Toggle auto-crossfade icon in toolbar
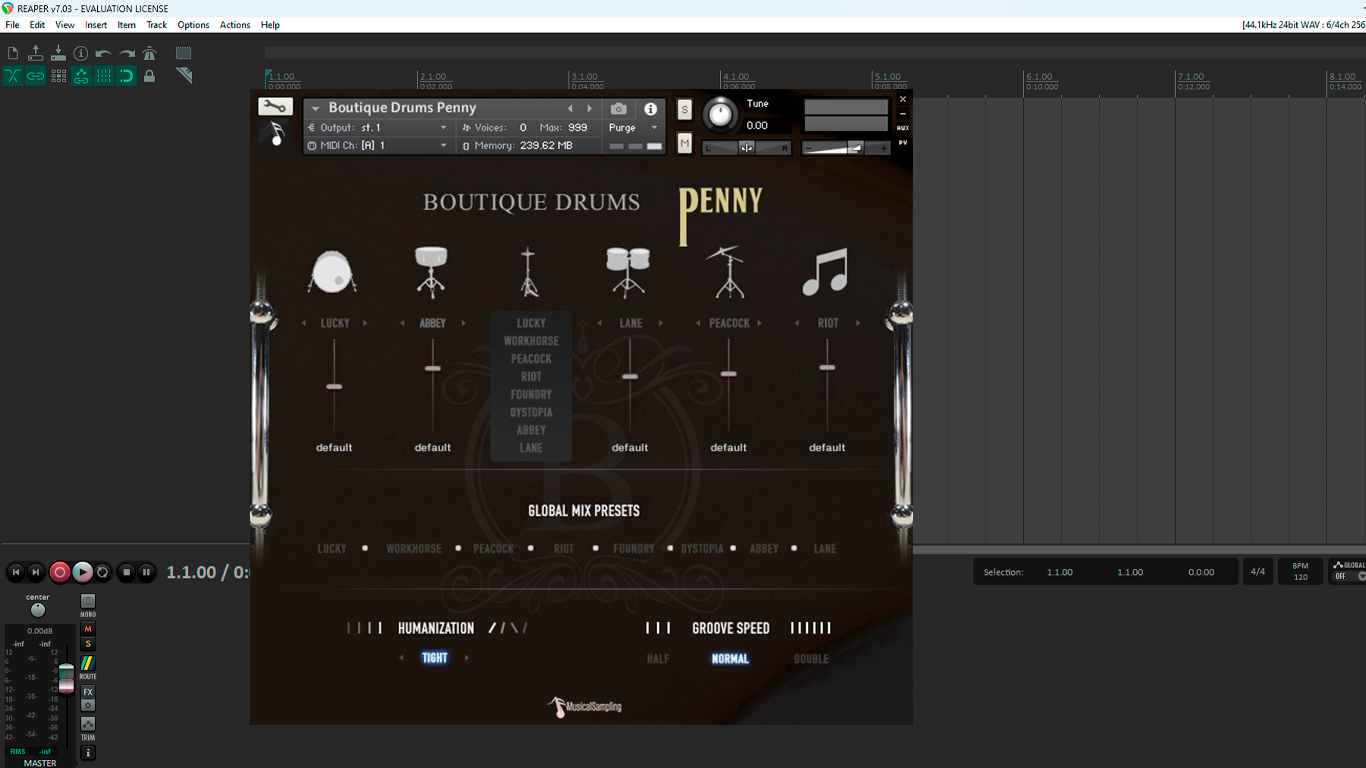This screenshot has width=1366, height=768. [x=13, y=76]
